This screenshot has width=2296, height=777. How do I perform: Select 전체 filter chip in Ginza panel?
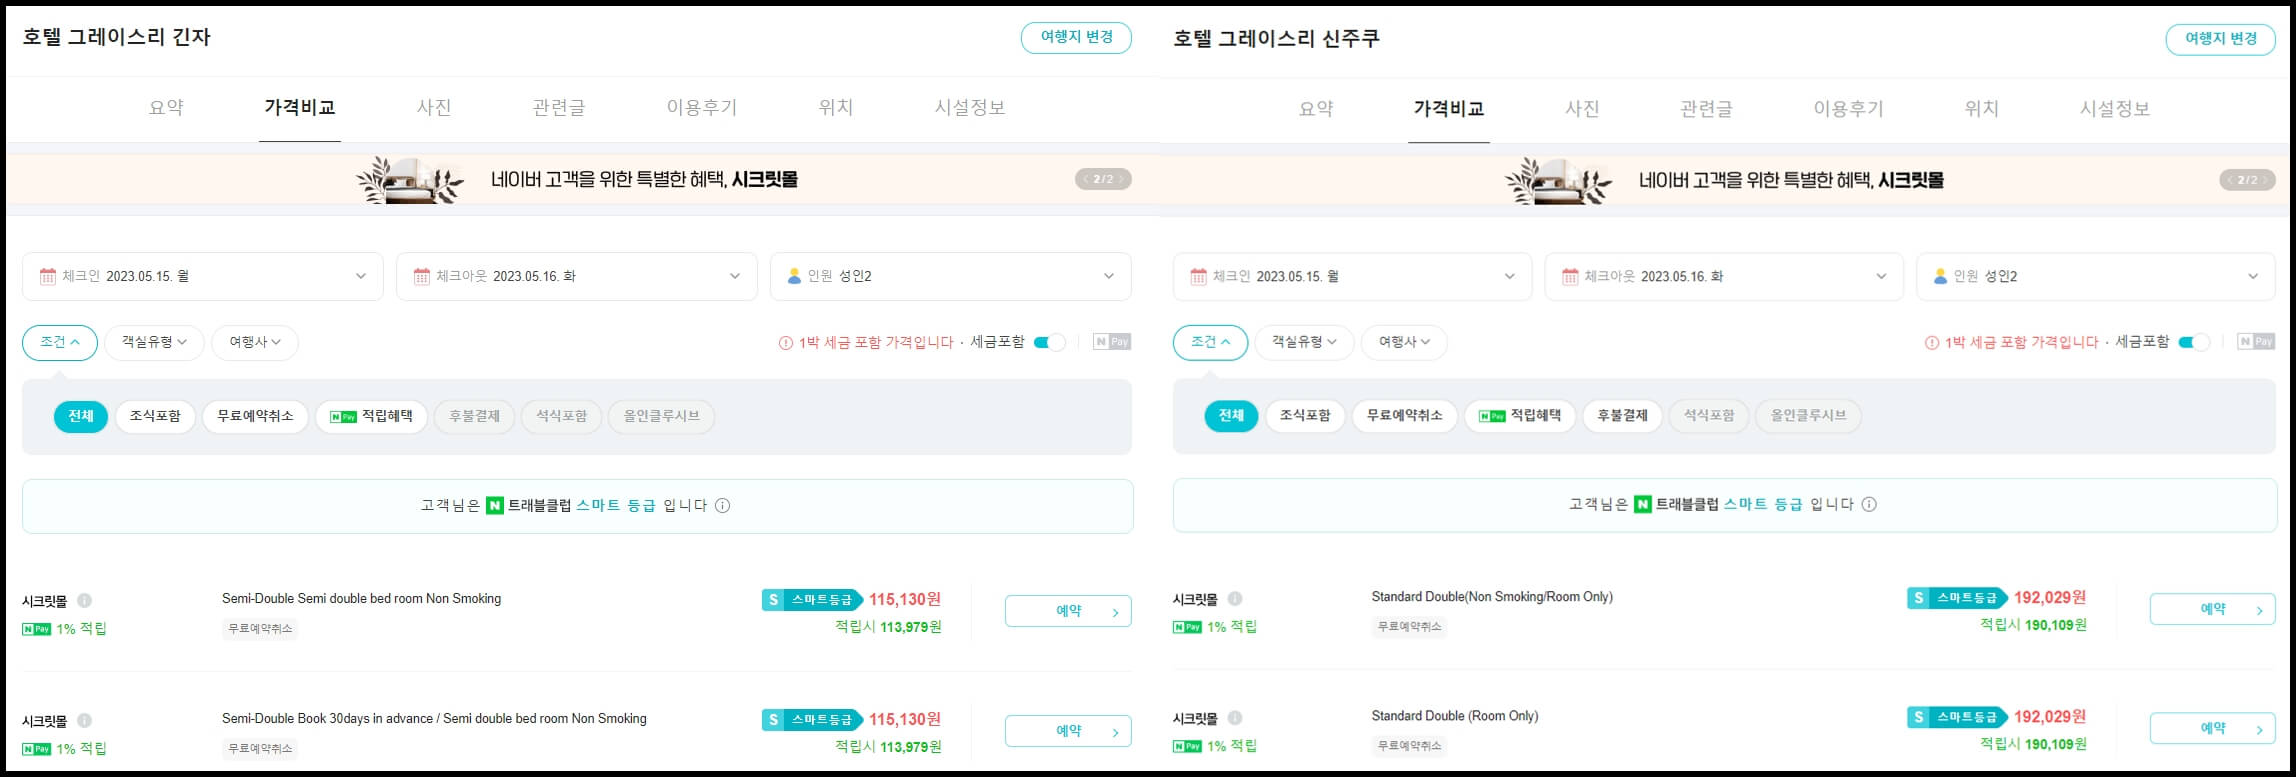click(x=81, y=417)
